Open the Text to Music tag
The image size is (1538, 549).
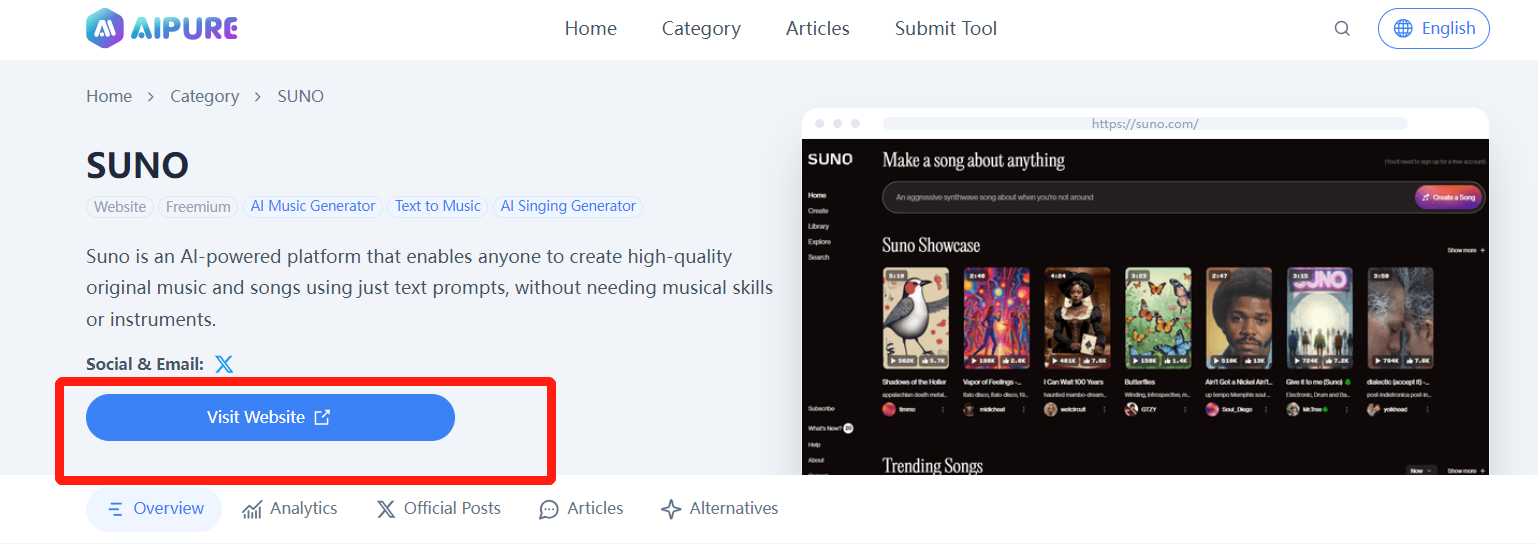point(438,206)
